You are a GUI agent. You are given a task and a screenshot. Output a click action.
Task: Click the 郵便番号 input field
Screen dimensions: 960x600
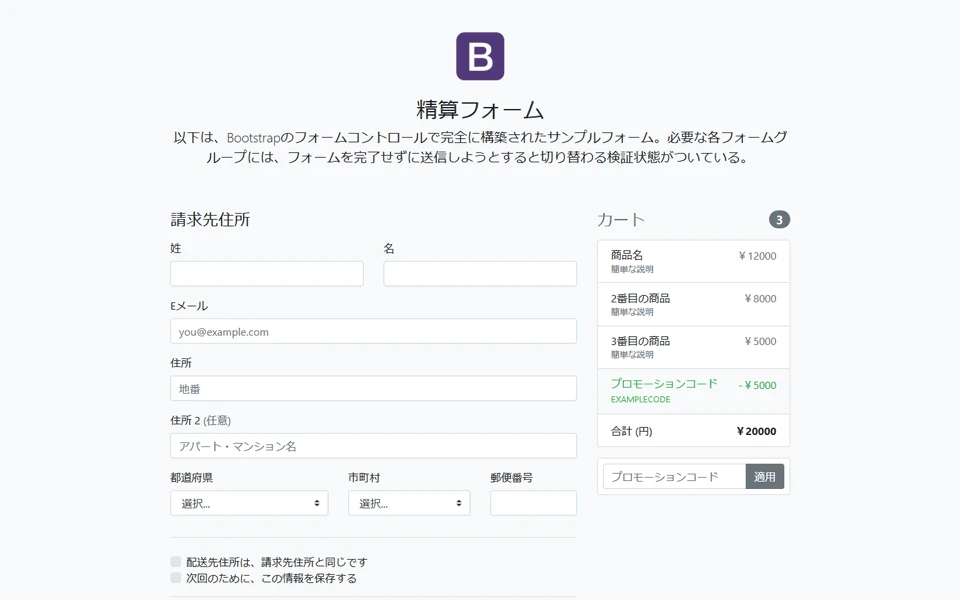(533, 503)
